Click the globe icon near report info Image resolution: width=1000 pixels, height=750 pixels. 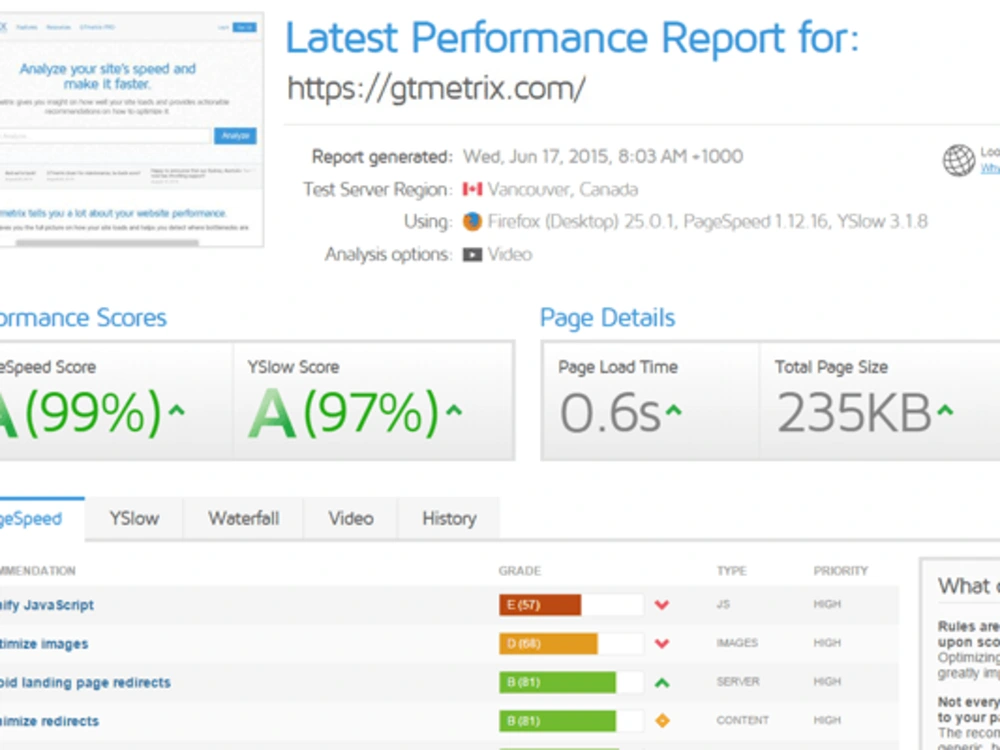point(959,160)
